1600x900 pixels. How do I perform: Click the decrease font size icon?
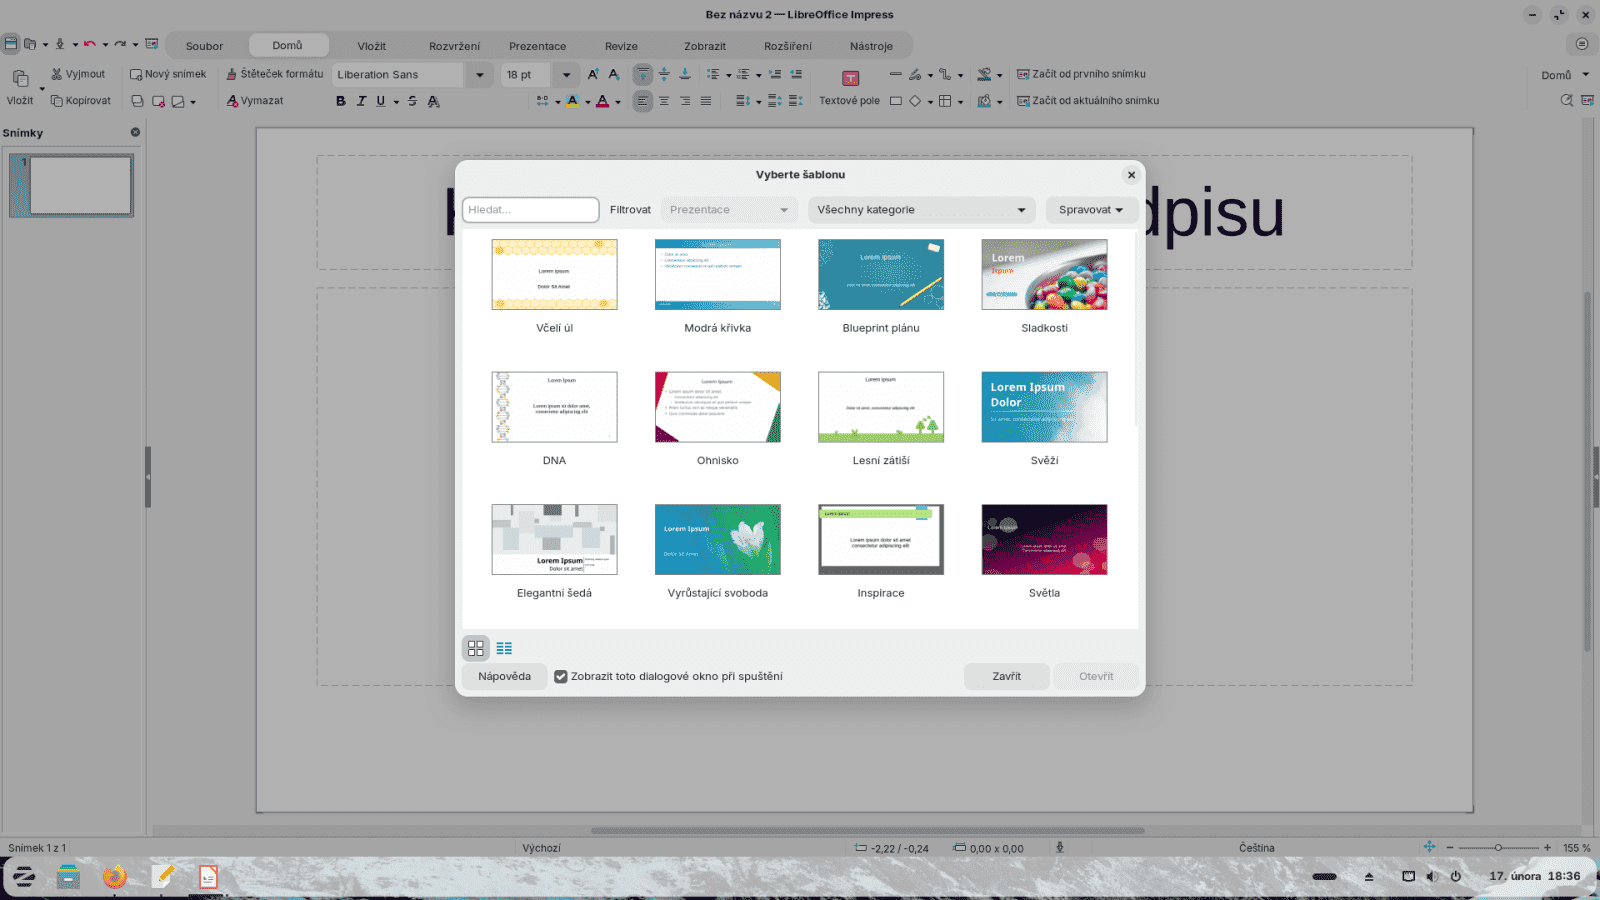click(x=614, y=74)
